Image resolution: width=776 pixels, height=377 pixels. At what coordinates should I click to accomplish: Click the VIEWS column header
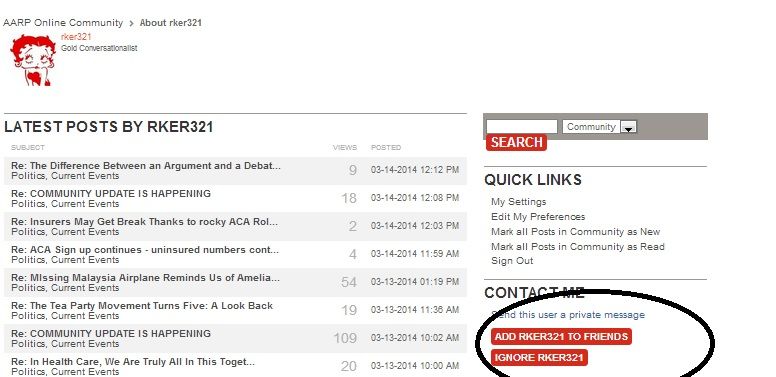(345, 147)
